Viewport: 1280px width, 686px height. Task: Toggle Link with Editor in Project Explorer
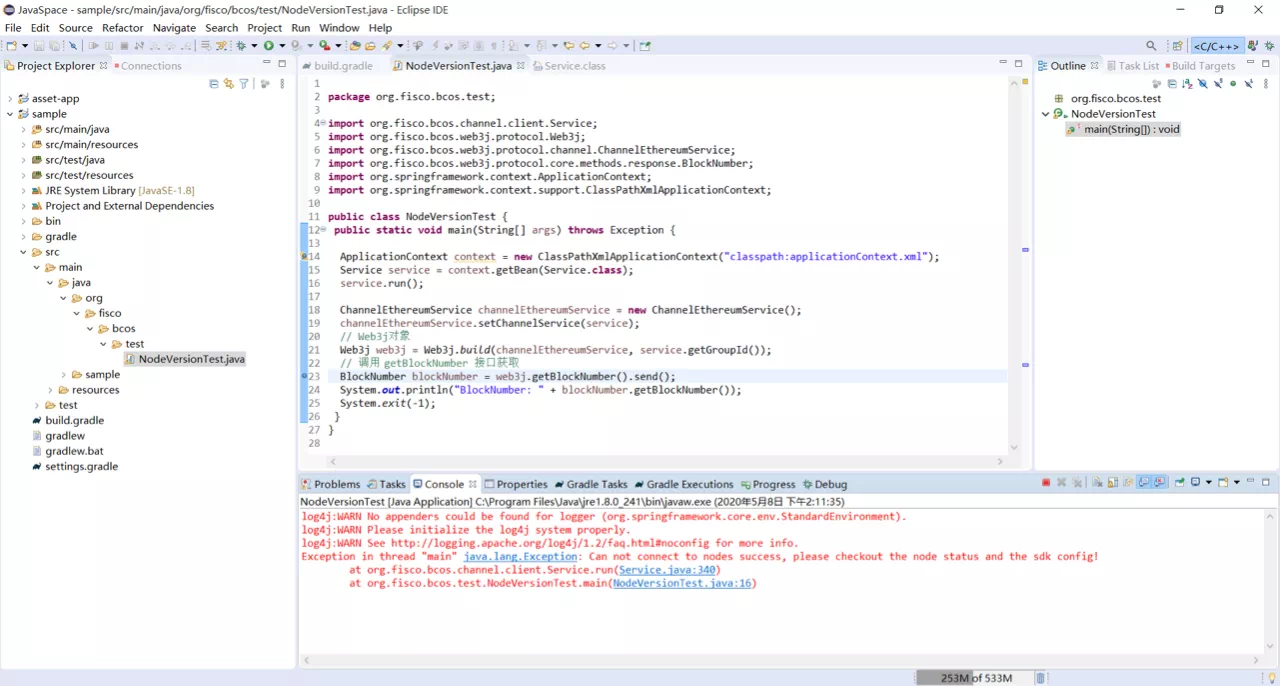(x=229, y=84)
